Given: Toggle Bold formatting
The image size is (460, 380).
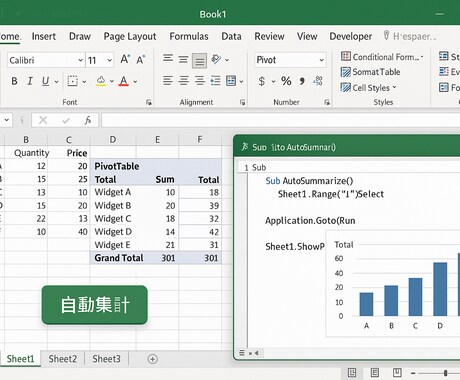Looking at the screenshot, I should coord(14,81).
